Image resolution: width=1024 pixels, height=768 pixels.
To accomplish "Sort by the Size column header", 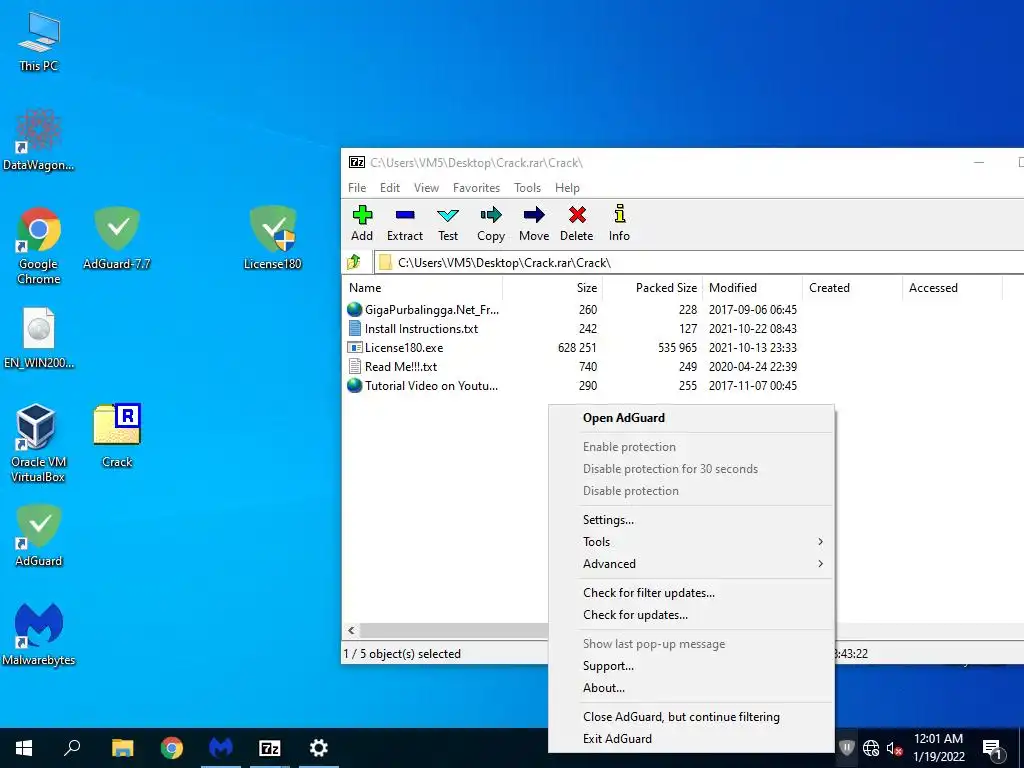I will pyautogui.click(x=552, y=288).
